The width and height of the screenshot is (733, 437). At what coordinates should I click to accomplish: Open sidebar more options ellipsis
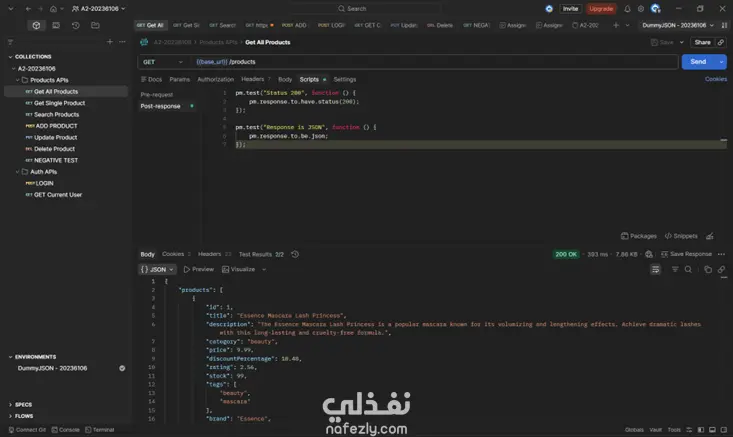[122, 42]
